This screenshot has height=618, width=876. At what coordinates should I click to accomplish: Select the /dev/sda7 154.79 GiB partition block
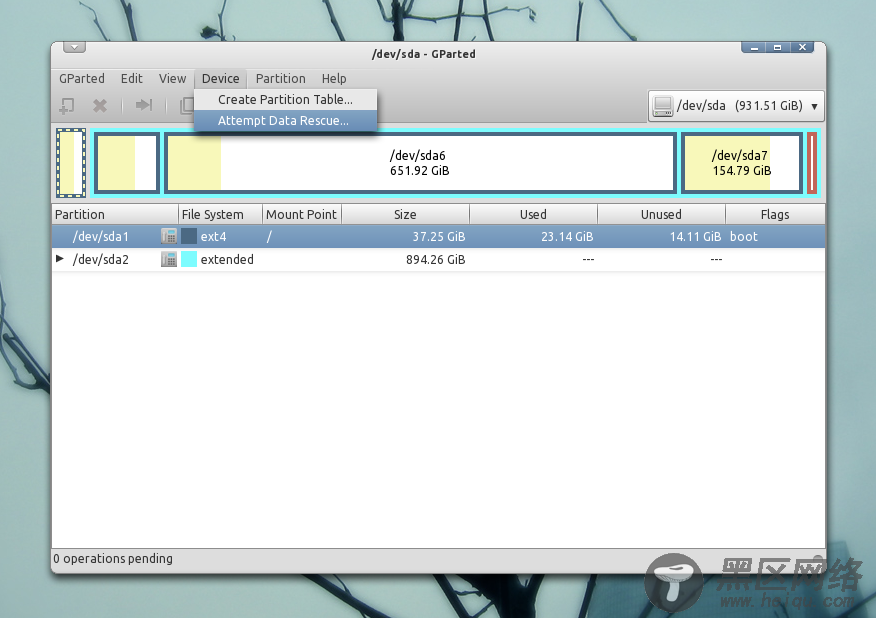pos(742,163)
